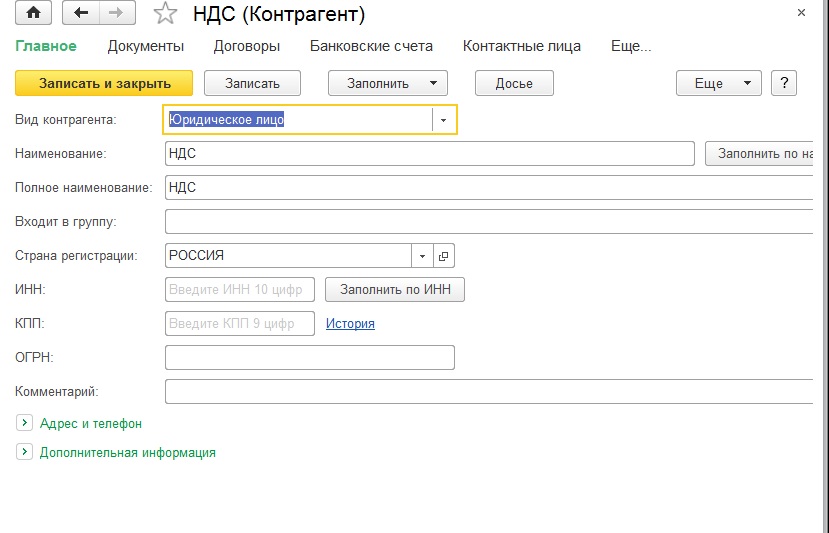The width and height of the screenshot is (829, 533).
Task: Go forward with the right arrow
Action: 116,14
